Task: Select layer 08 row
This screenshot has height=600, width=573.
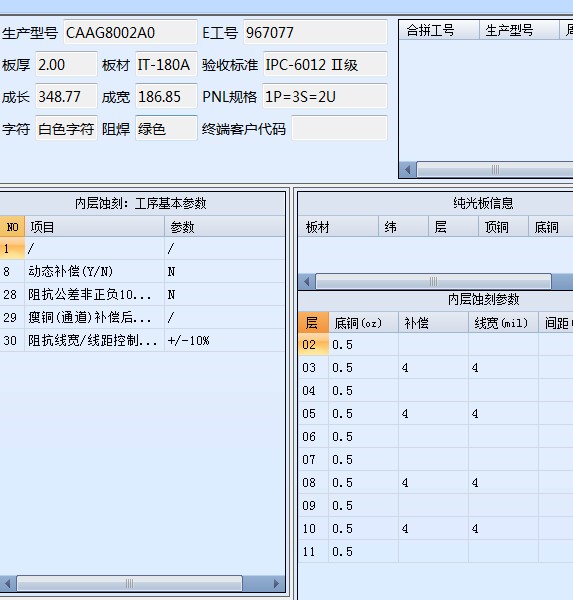Action: coord(436,483)
